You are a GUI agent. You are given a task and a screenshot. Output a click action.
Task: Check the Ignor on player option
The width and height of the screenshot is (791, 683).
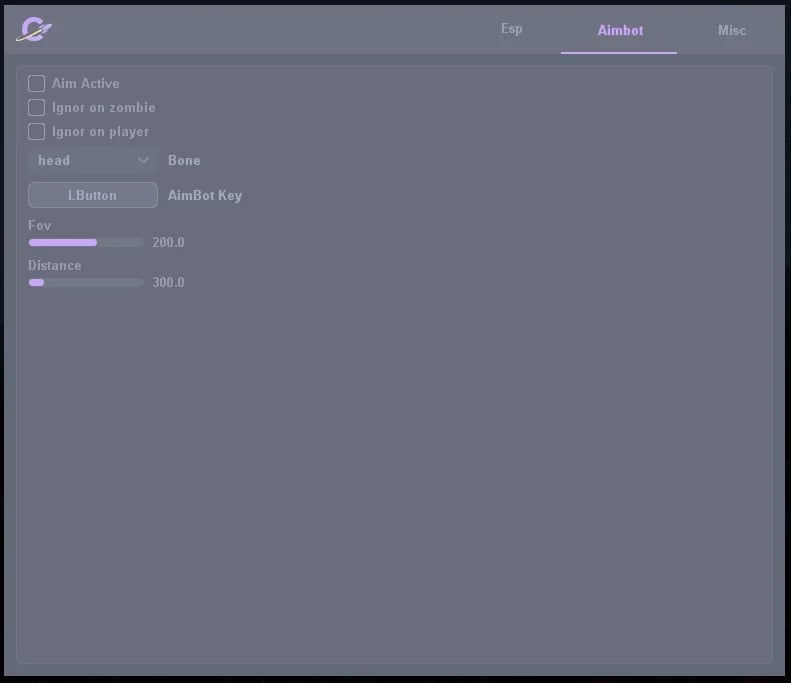pos(36,132)
